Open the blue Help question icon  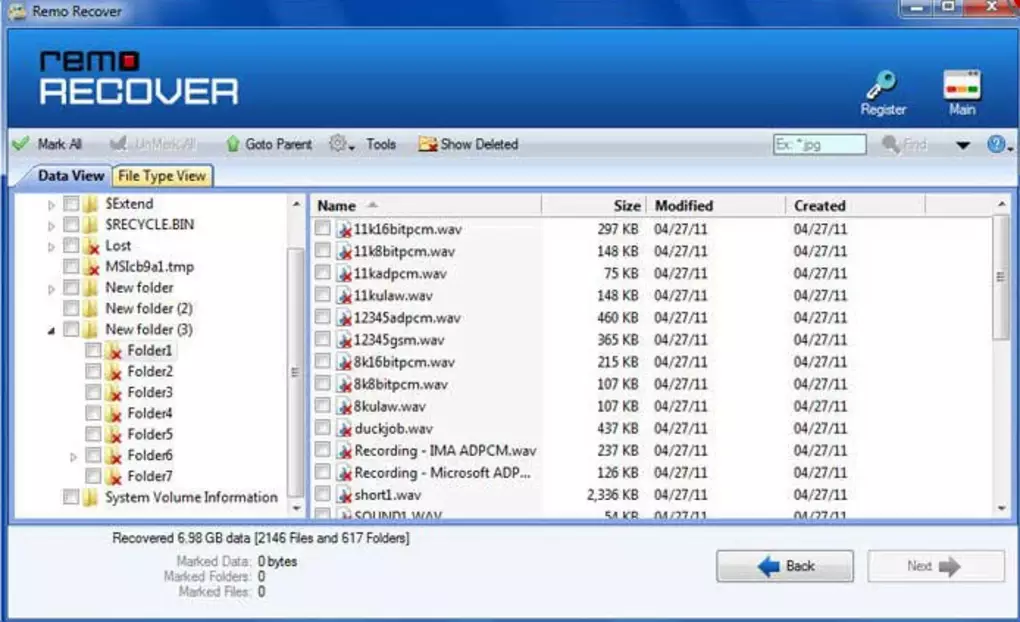(995, 144)
